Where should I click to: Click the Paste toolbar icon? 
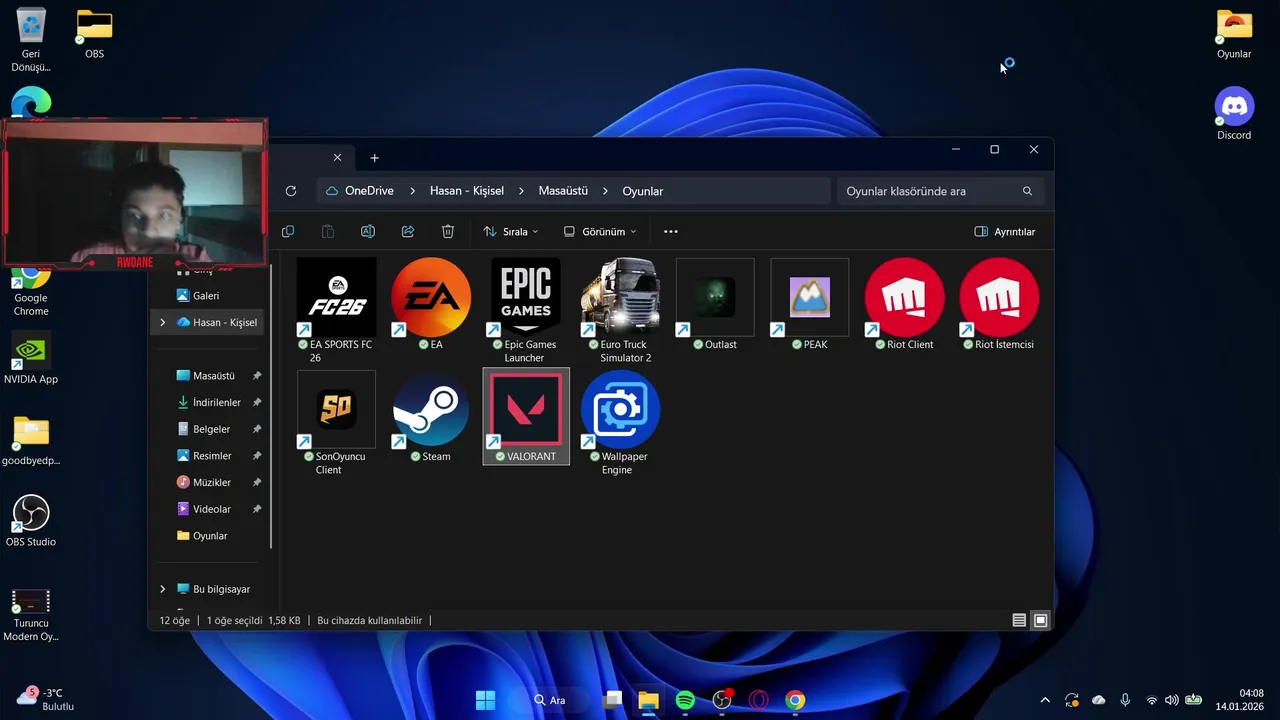click(x=328, y=231)
